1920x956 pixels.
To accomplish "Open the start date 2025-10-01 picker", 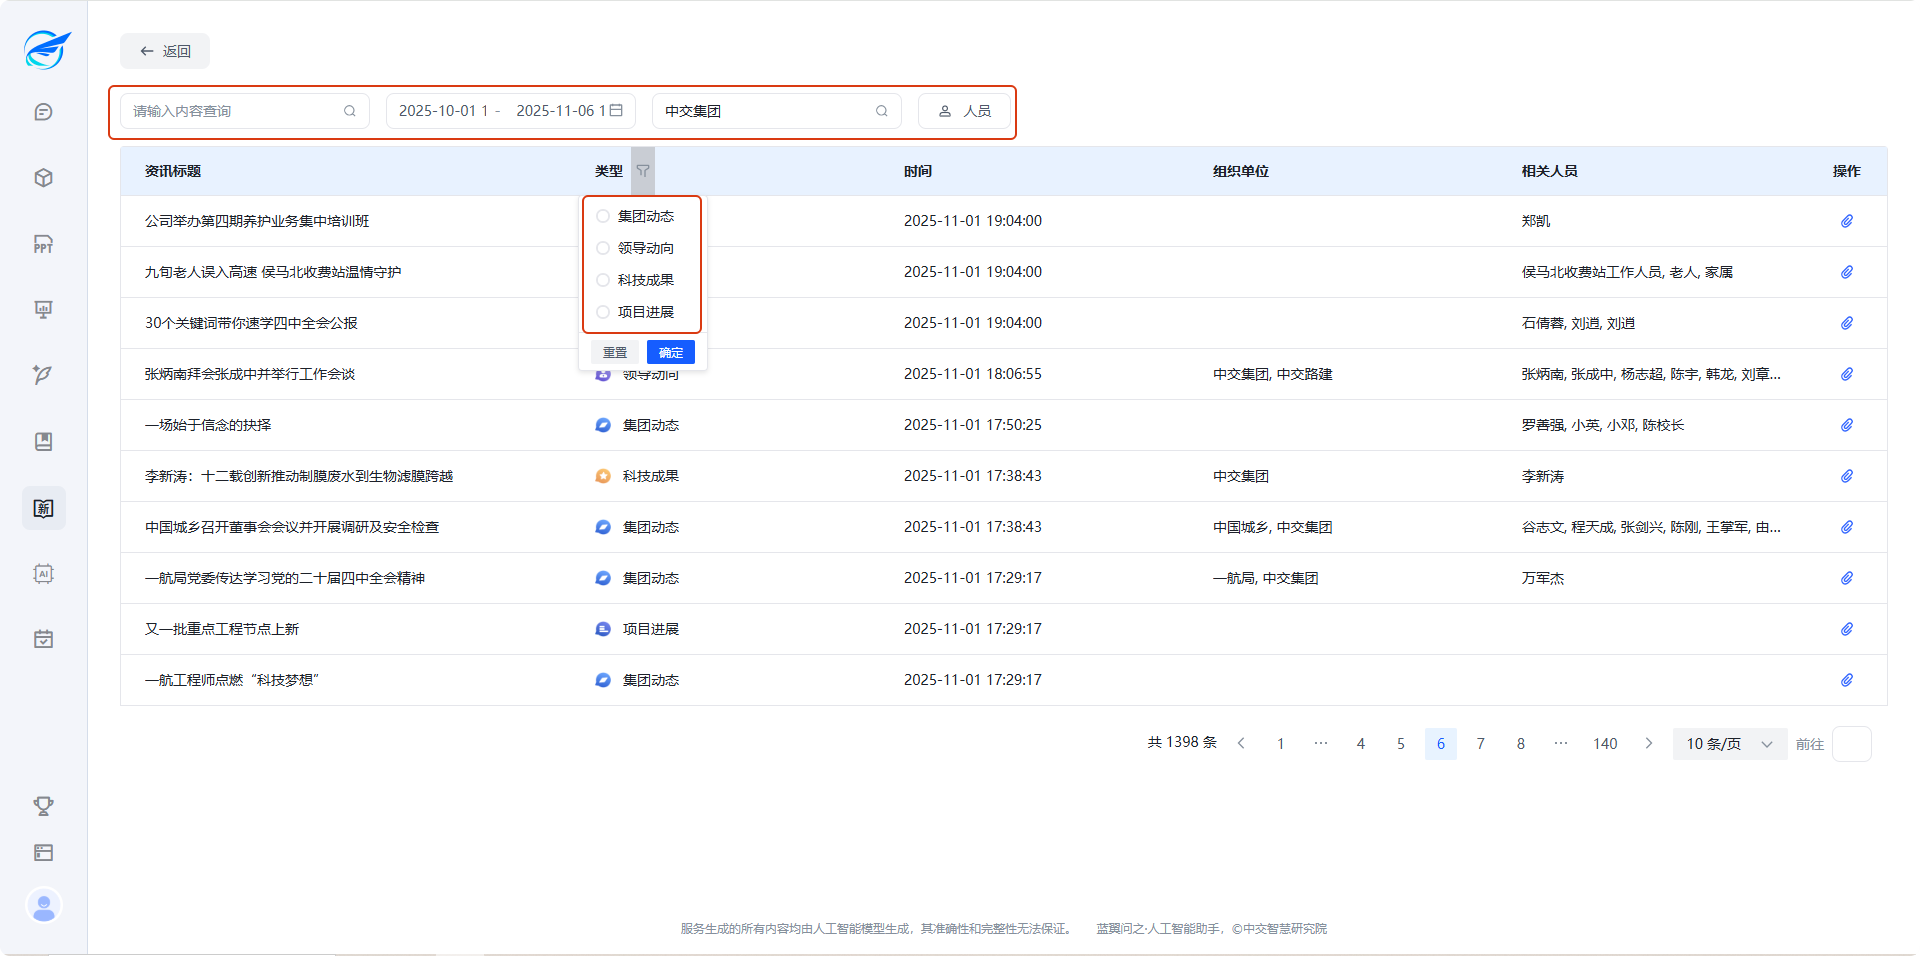I will [443, 111].
